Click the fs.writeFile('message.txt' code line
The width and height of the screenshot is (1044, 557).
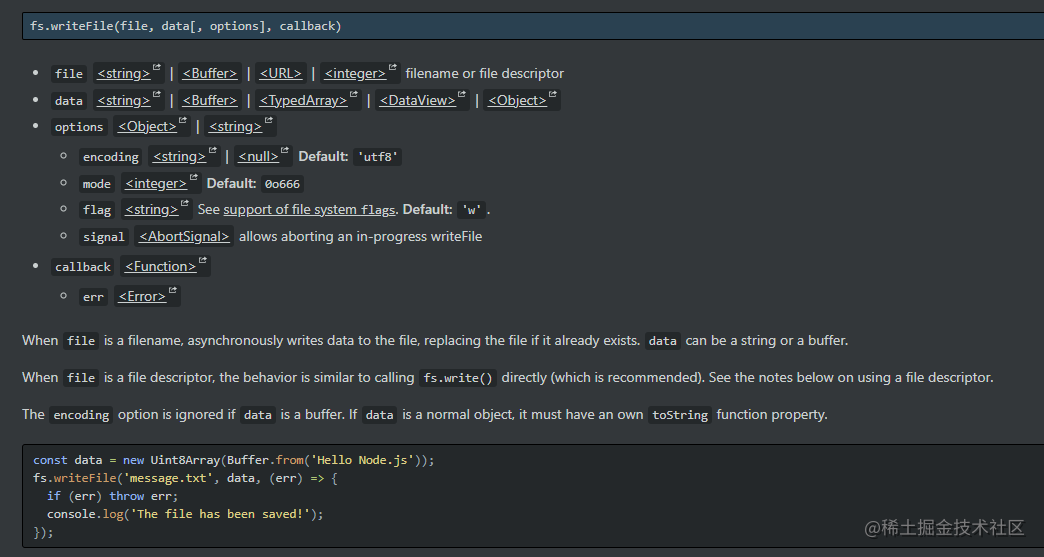(186, 478)
